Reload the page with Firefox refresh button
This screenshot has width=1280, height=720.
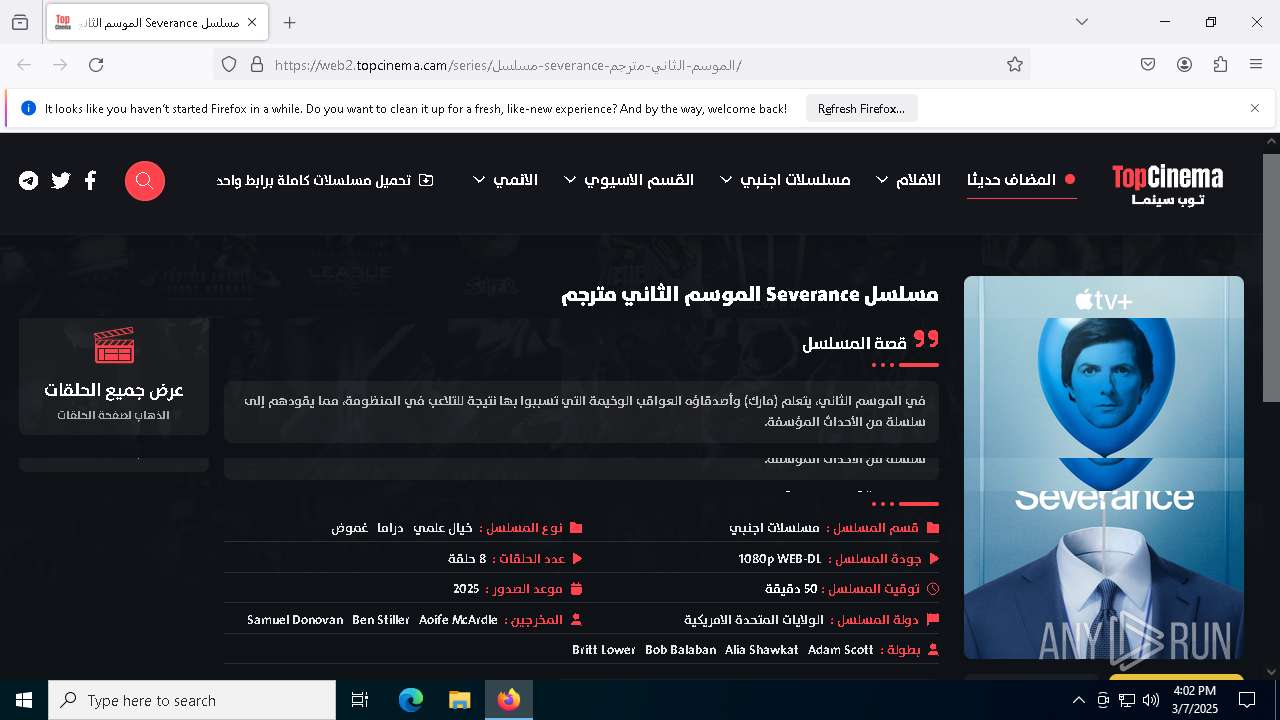pyautogui.click(x=96, y=65)
